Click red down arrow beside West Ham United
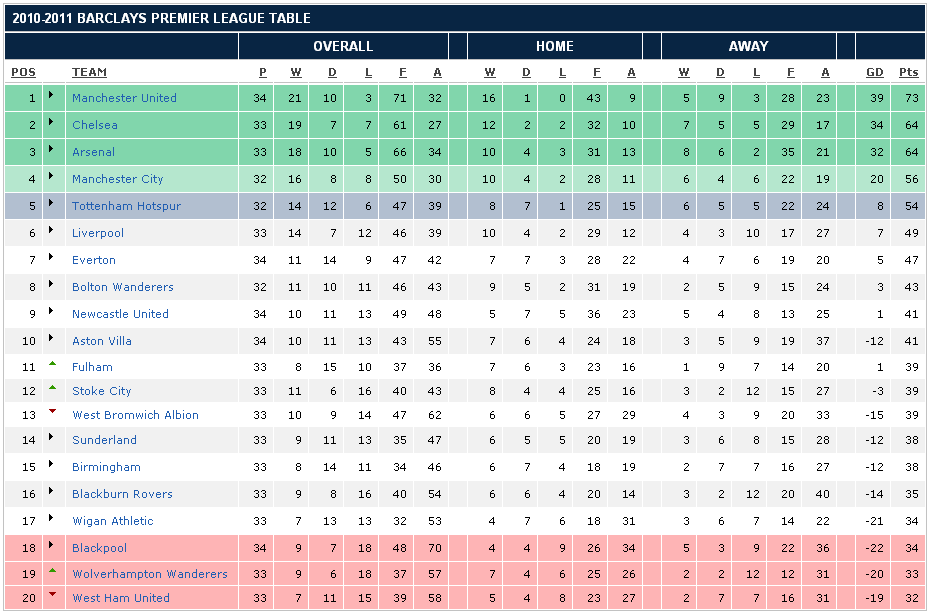This screenshot has width=930, height=614. tap(52, 596)
